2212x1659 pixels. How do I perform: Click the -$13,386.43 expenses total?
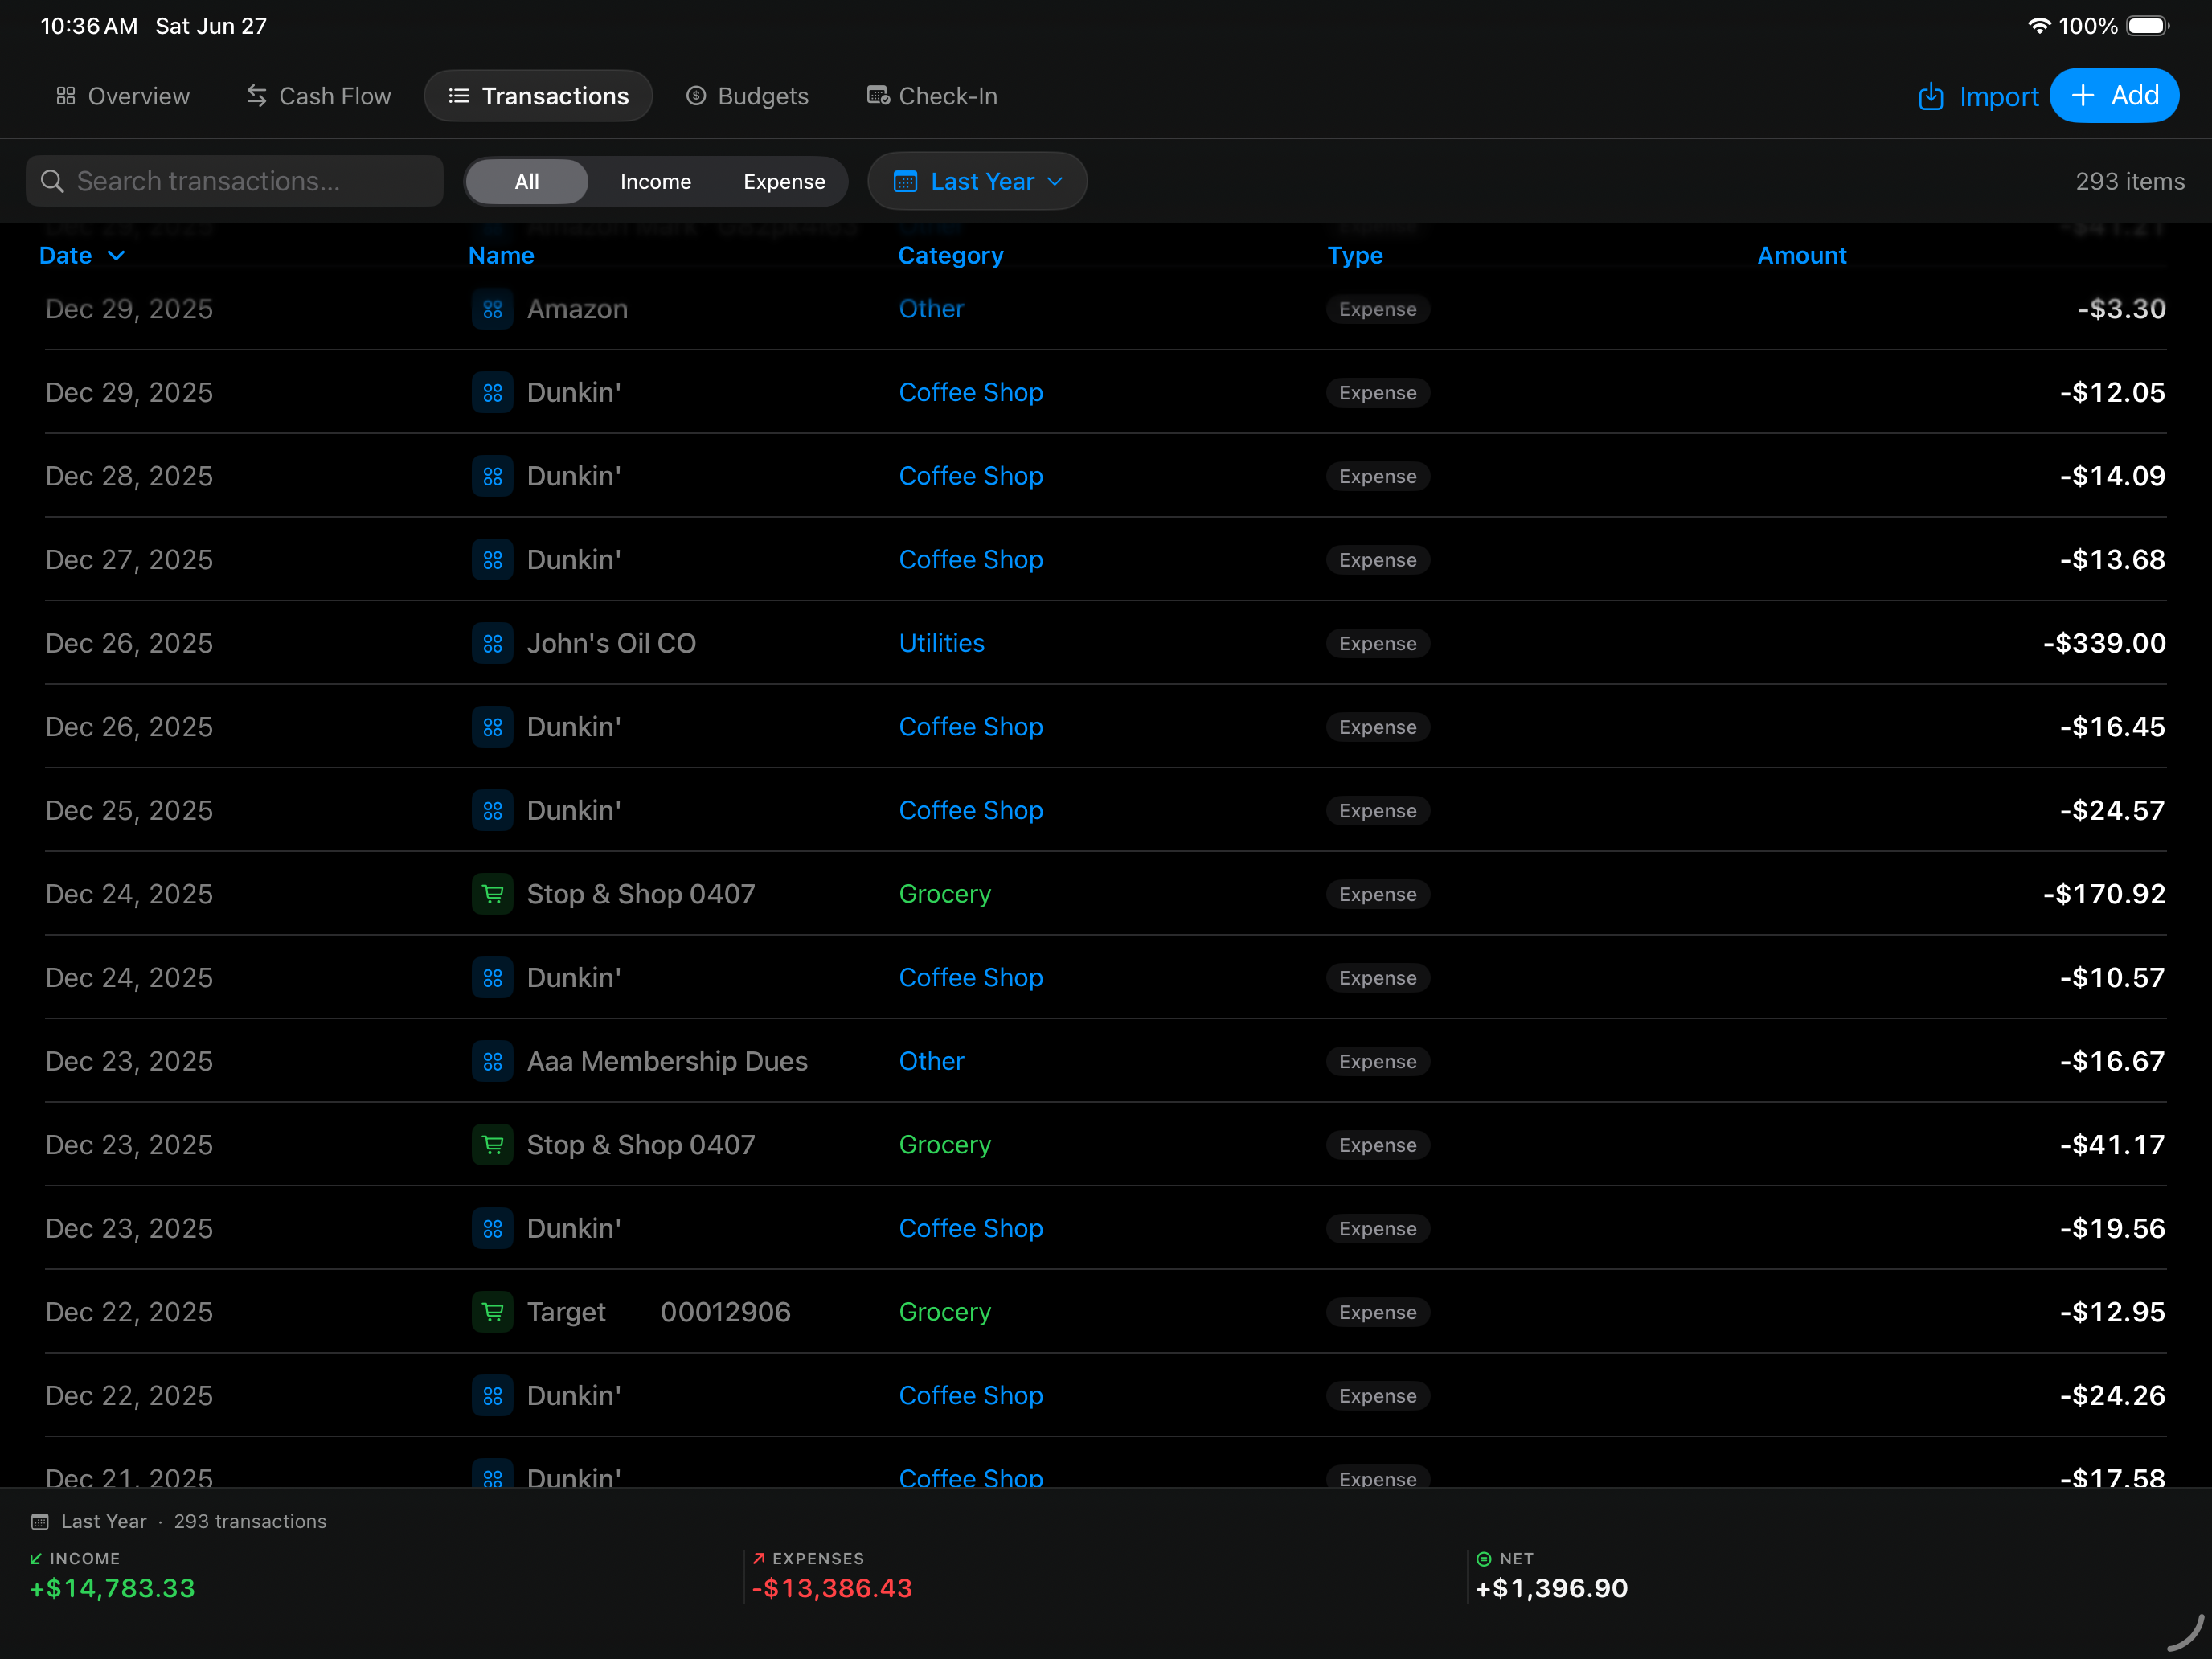click(832, 1588)
